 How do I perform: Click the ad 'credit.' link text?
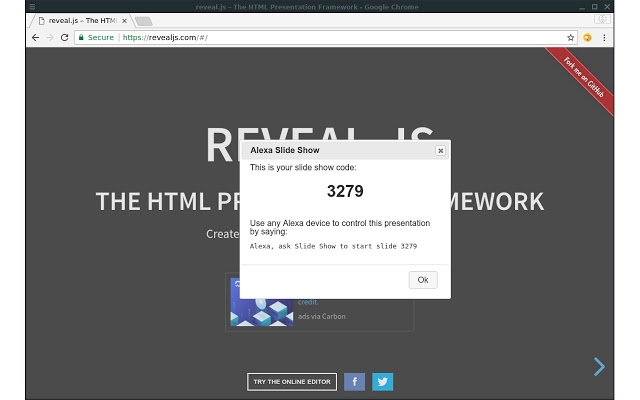click(x=308, y=302)
